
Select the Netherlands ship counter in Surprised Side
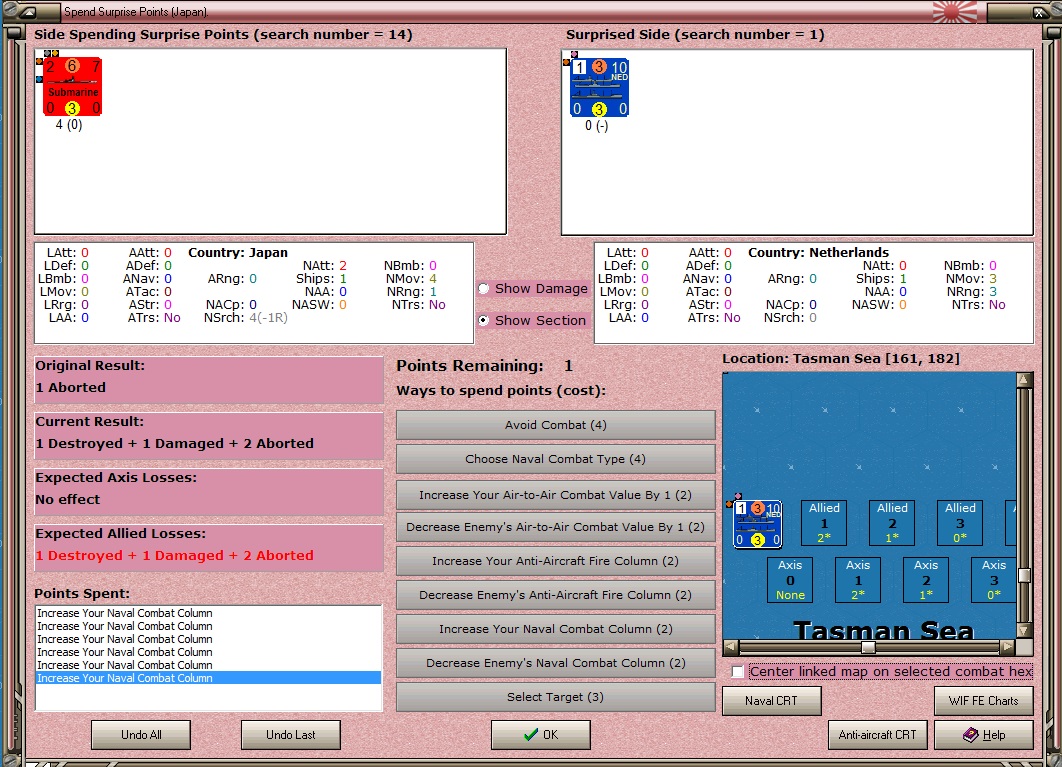[599, 87]
